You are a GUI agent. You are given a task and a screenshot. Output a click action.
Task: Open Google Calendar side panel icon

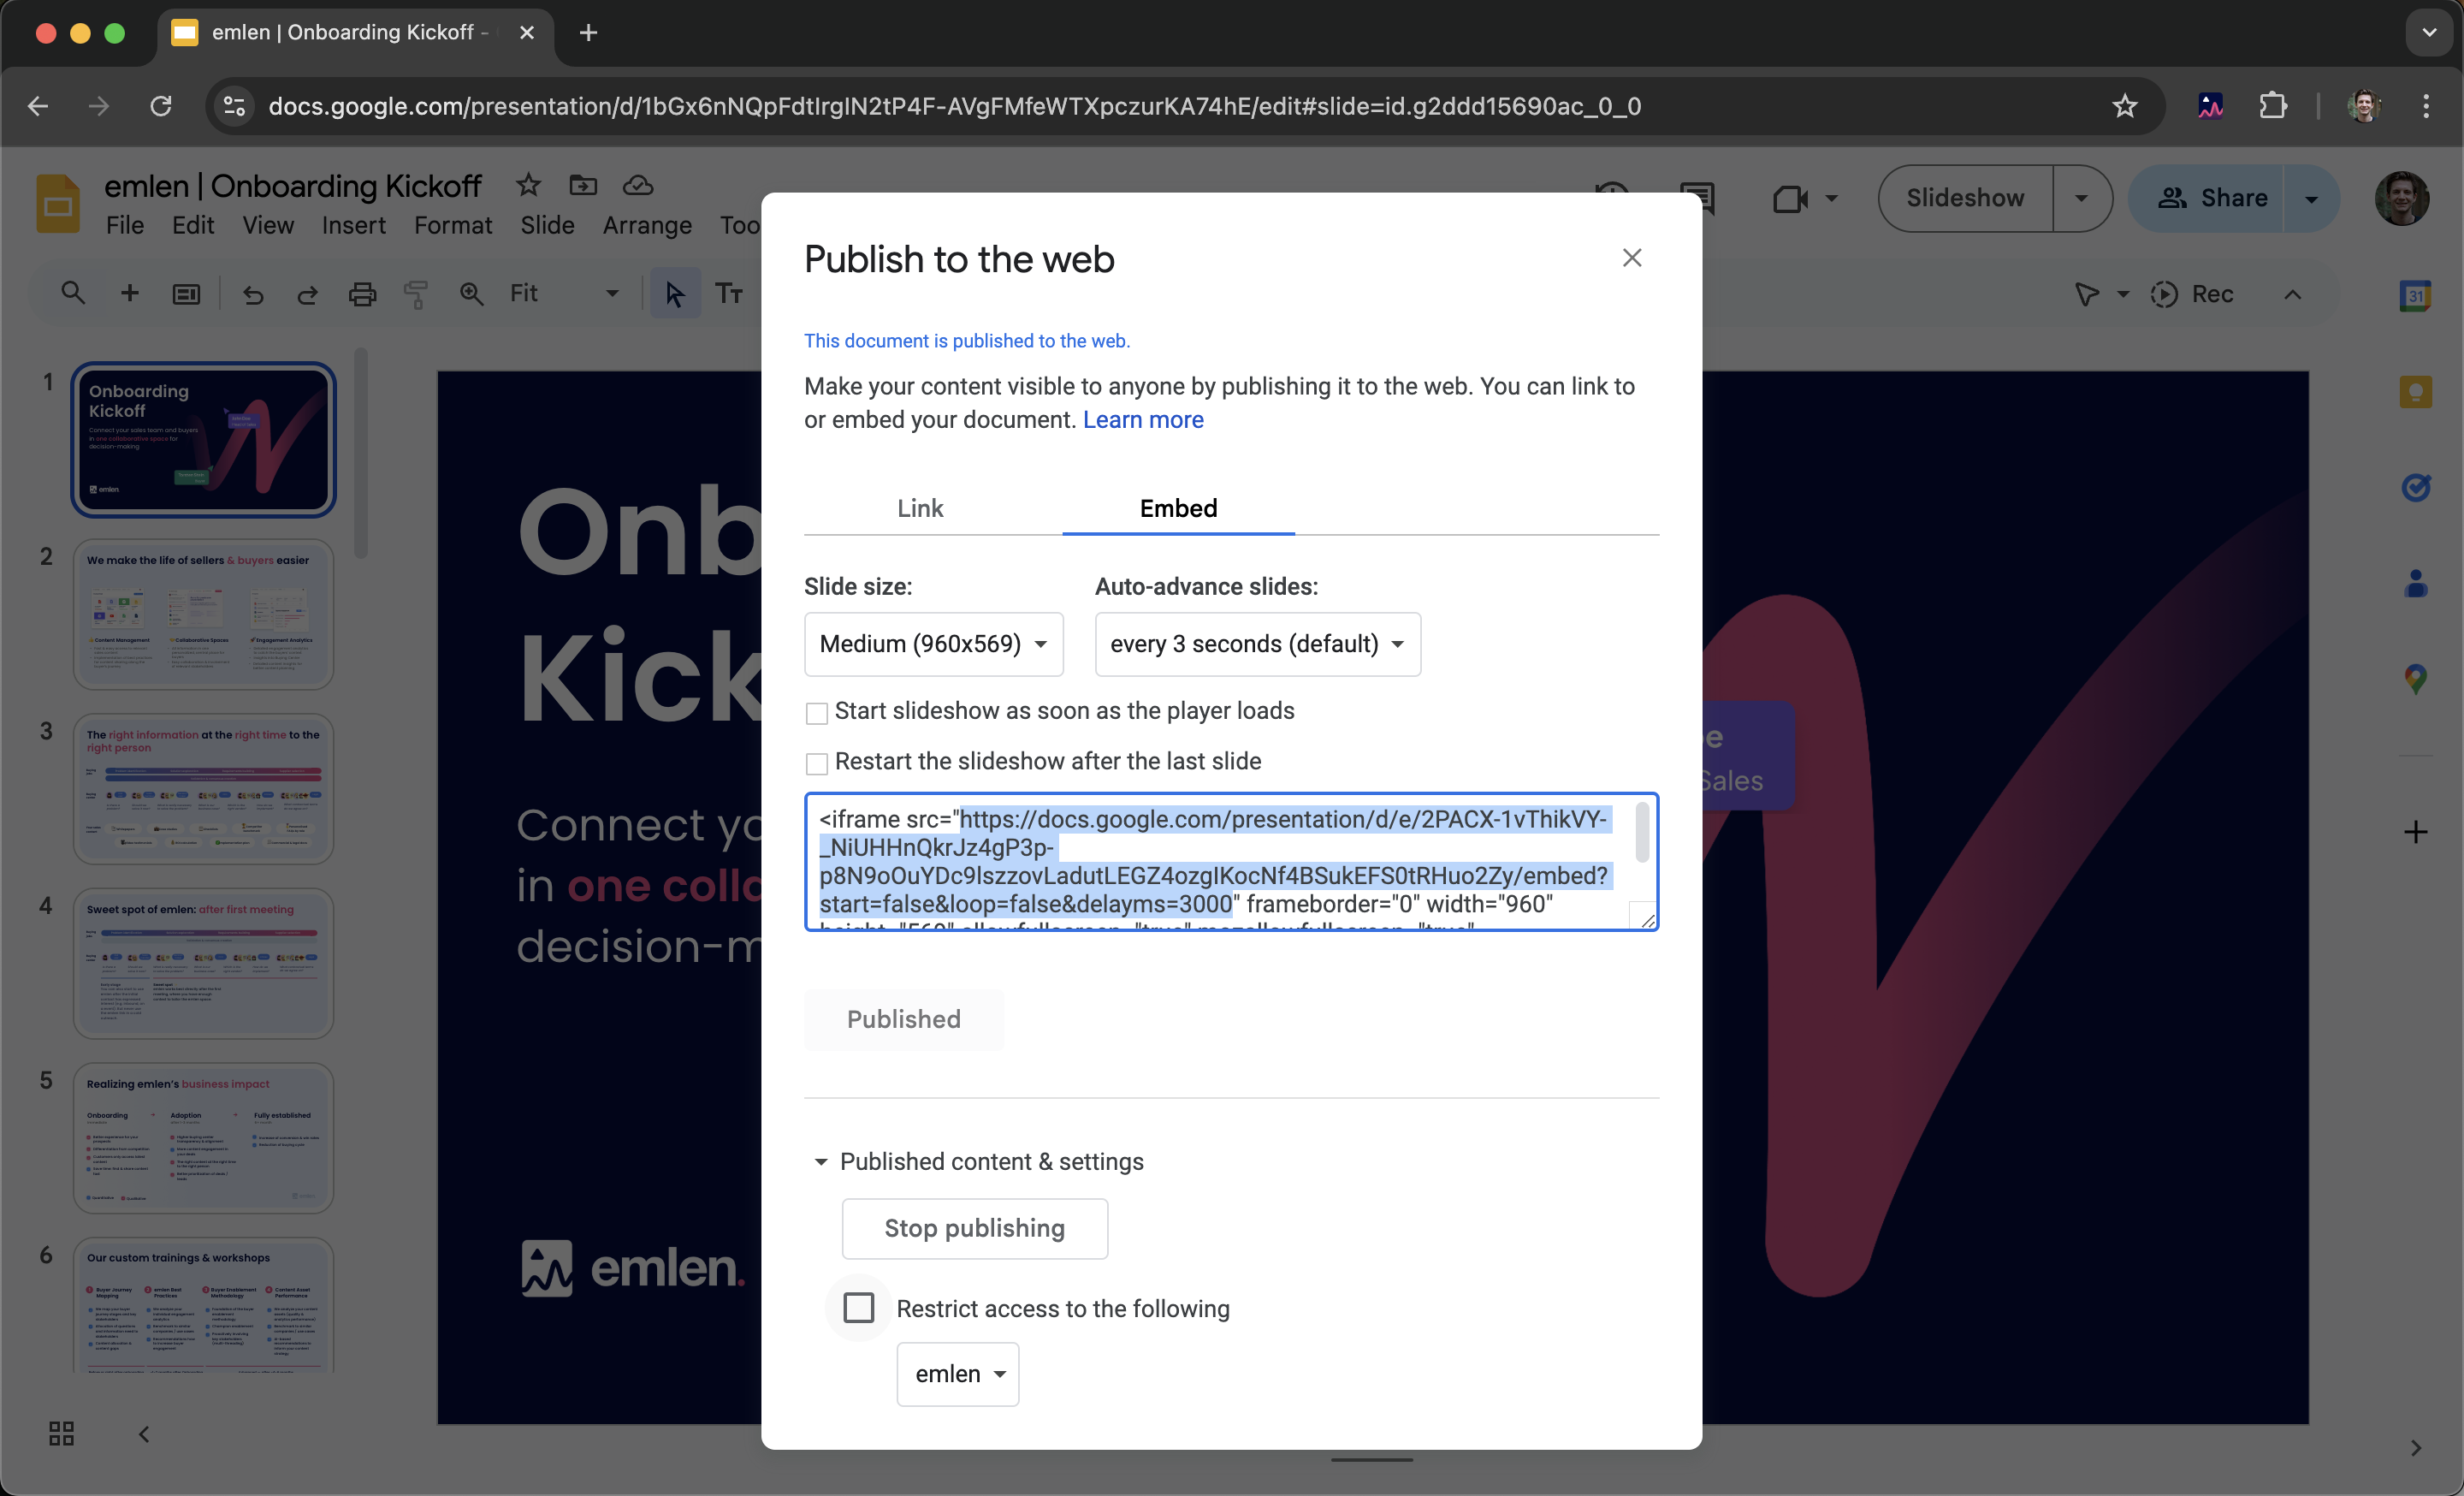coord(2415,296)
